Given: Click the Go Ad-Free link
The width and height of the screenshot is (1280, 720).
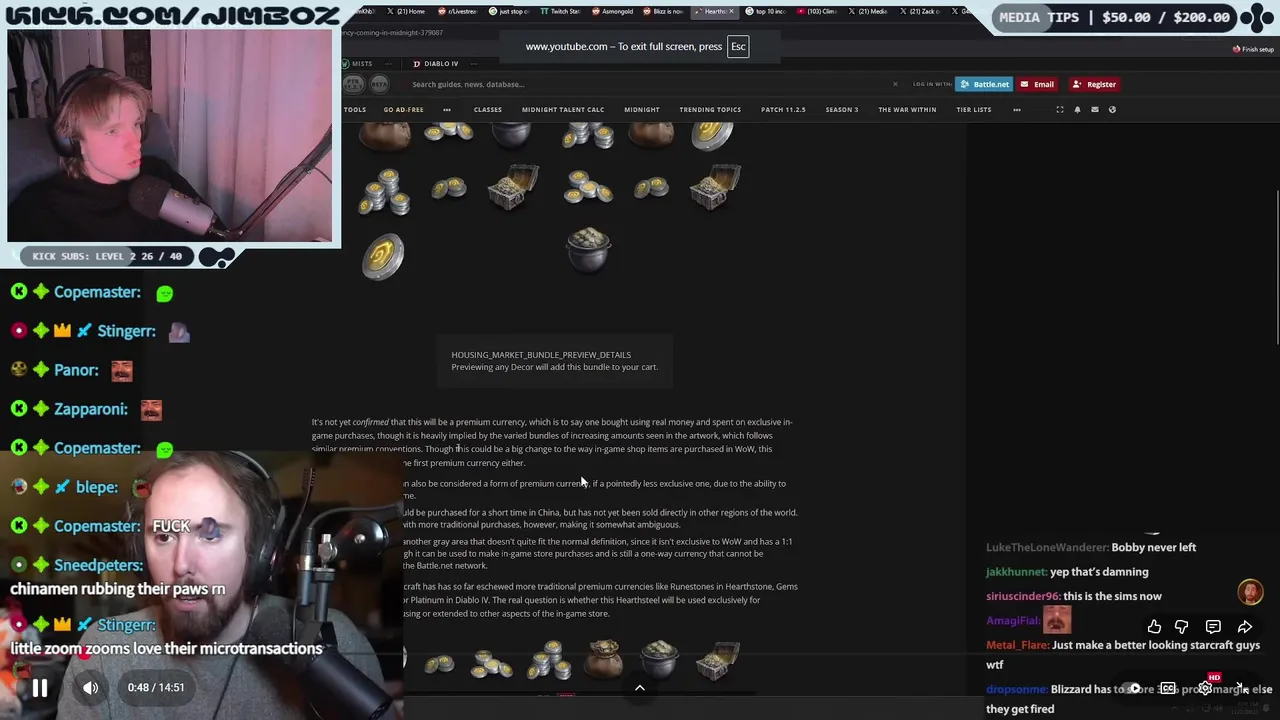Looking at the screenshot, I should 403,110.
